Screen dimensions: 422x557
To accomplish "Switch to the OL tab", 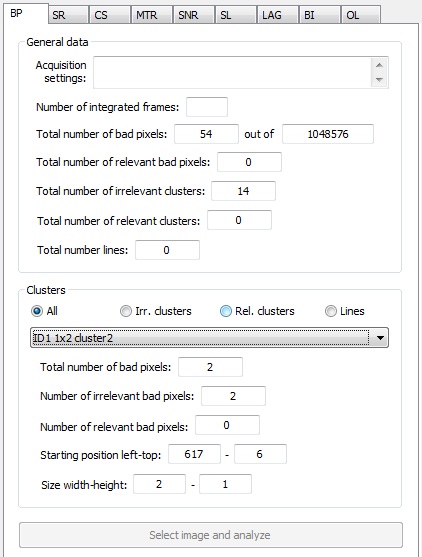I will [361, 15].
